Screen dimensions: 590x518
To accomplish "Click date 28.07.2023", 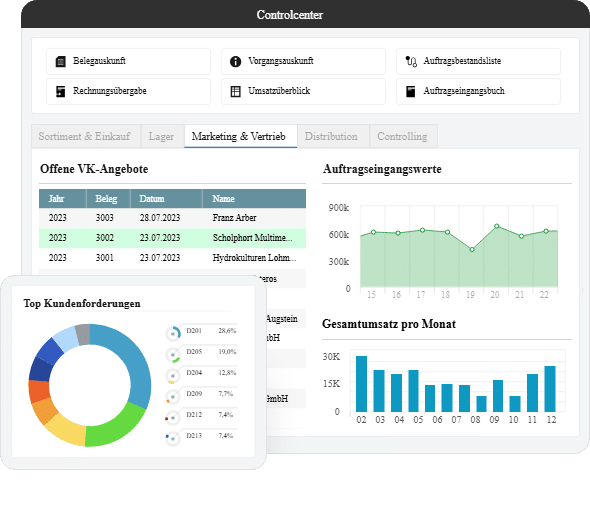I will [x=160, y=218].
